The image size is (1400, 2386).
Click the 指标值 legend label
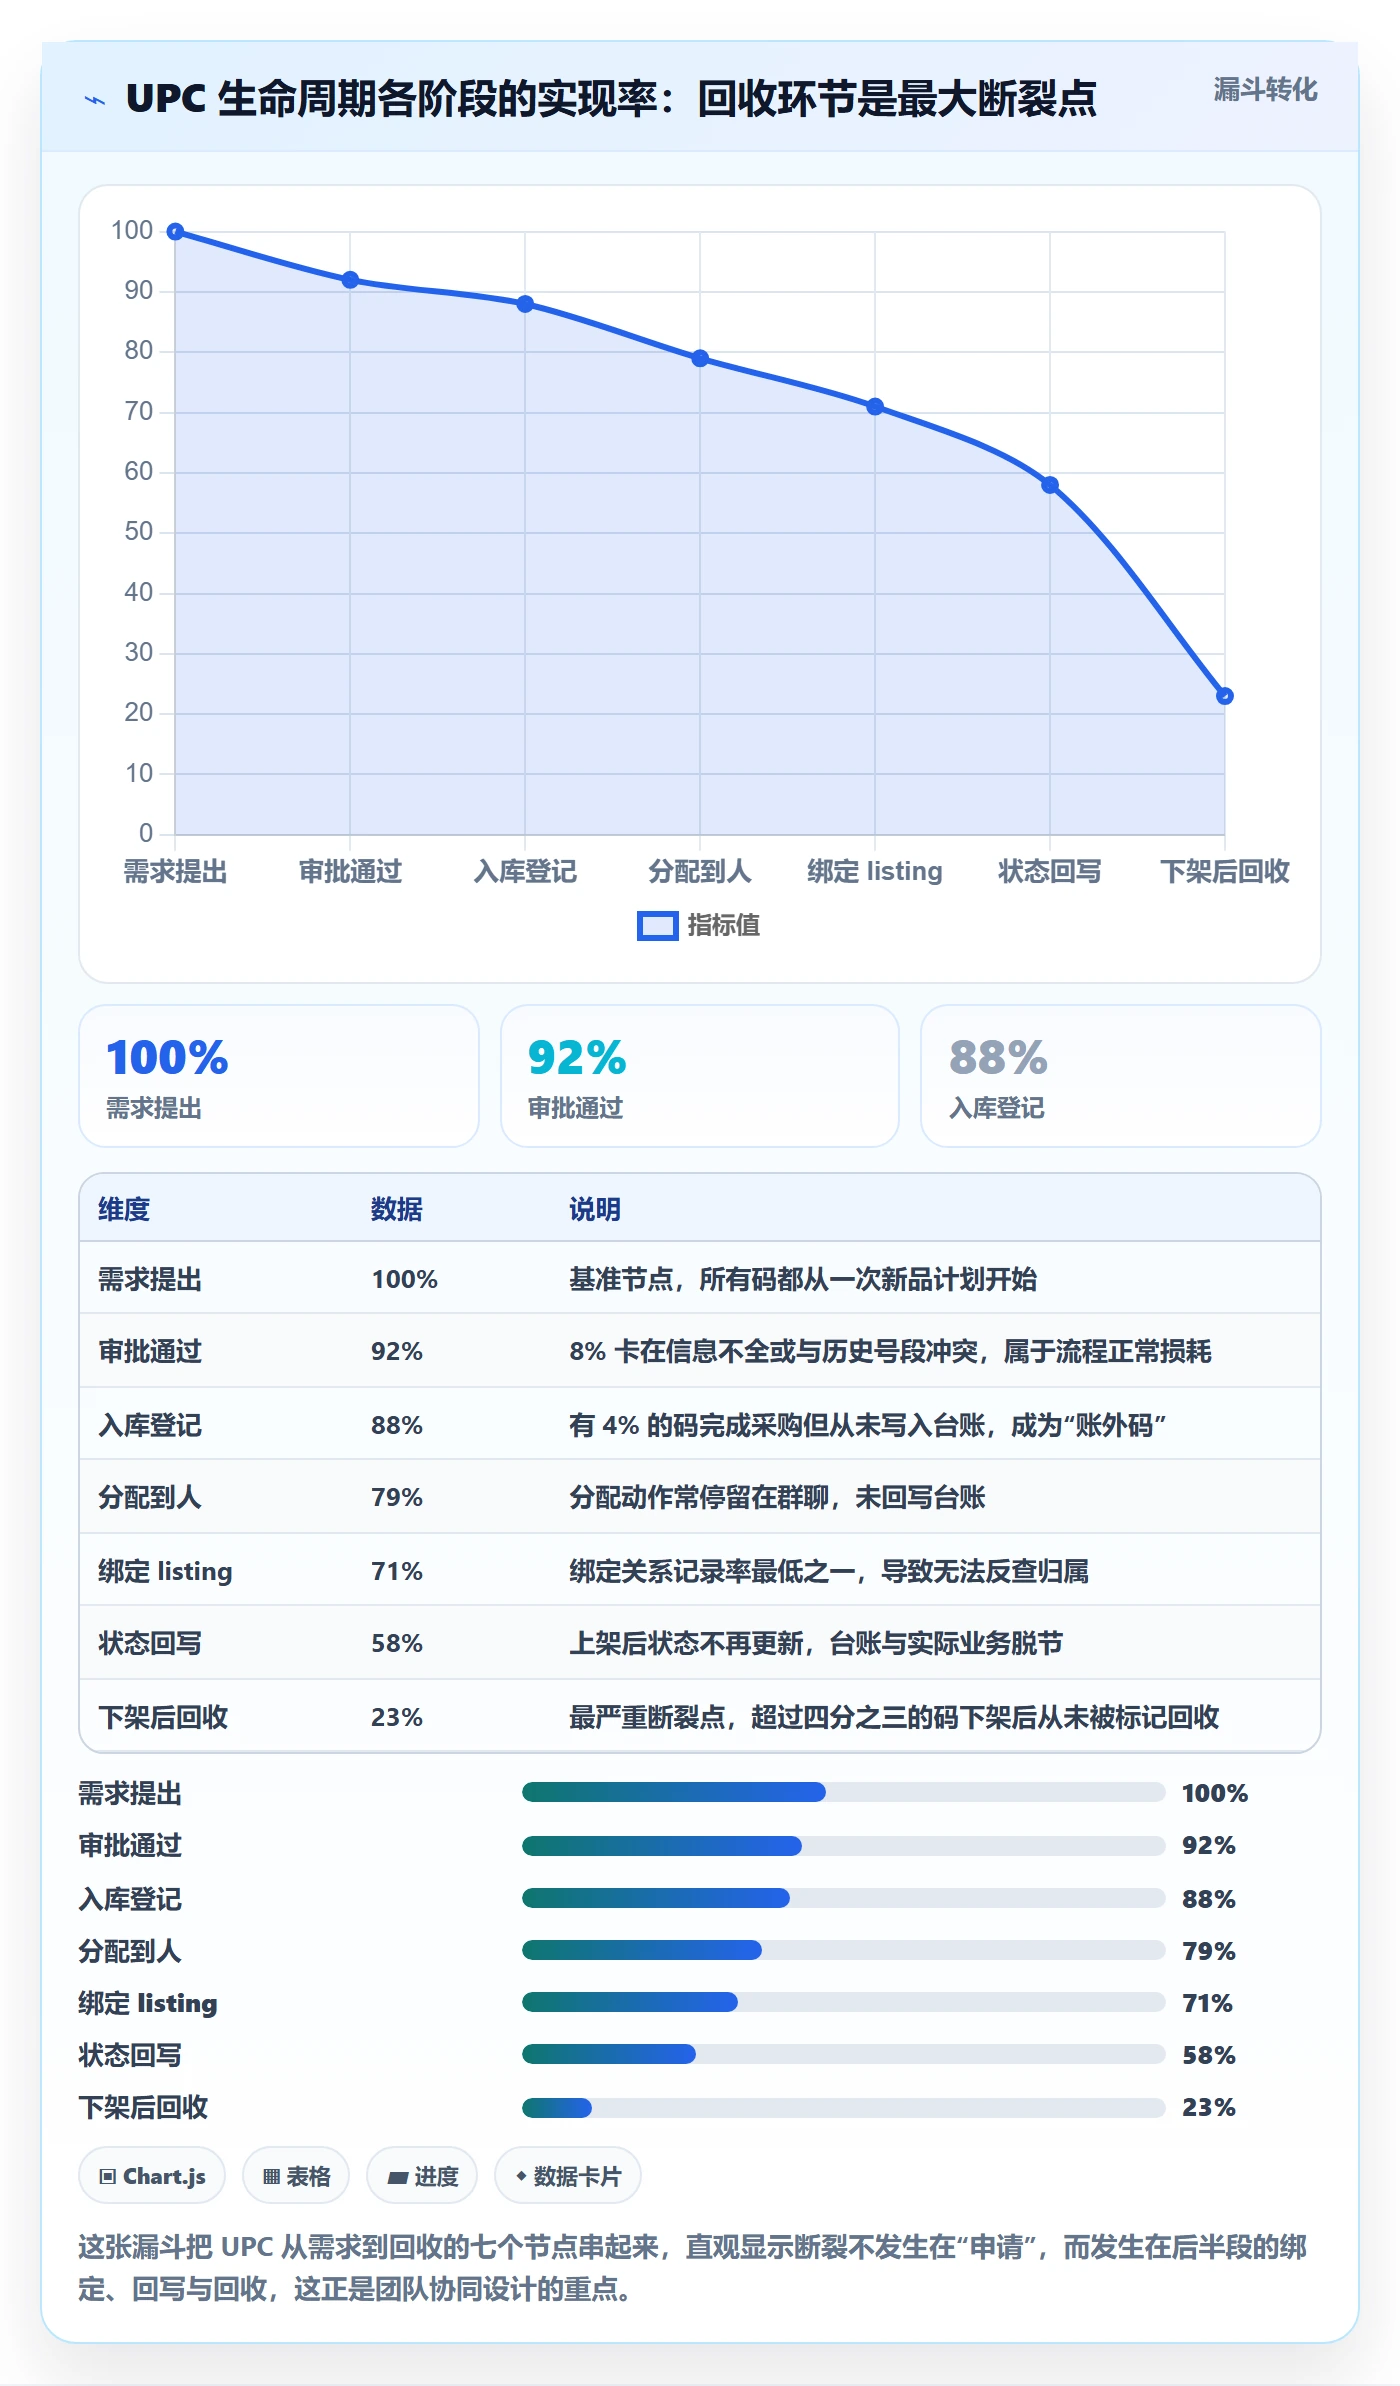click(724, 926)
